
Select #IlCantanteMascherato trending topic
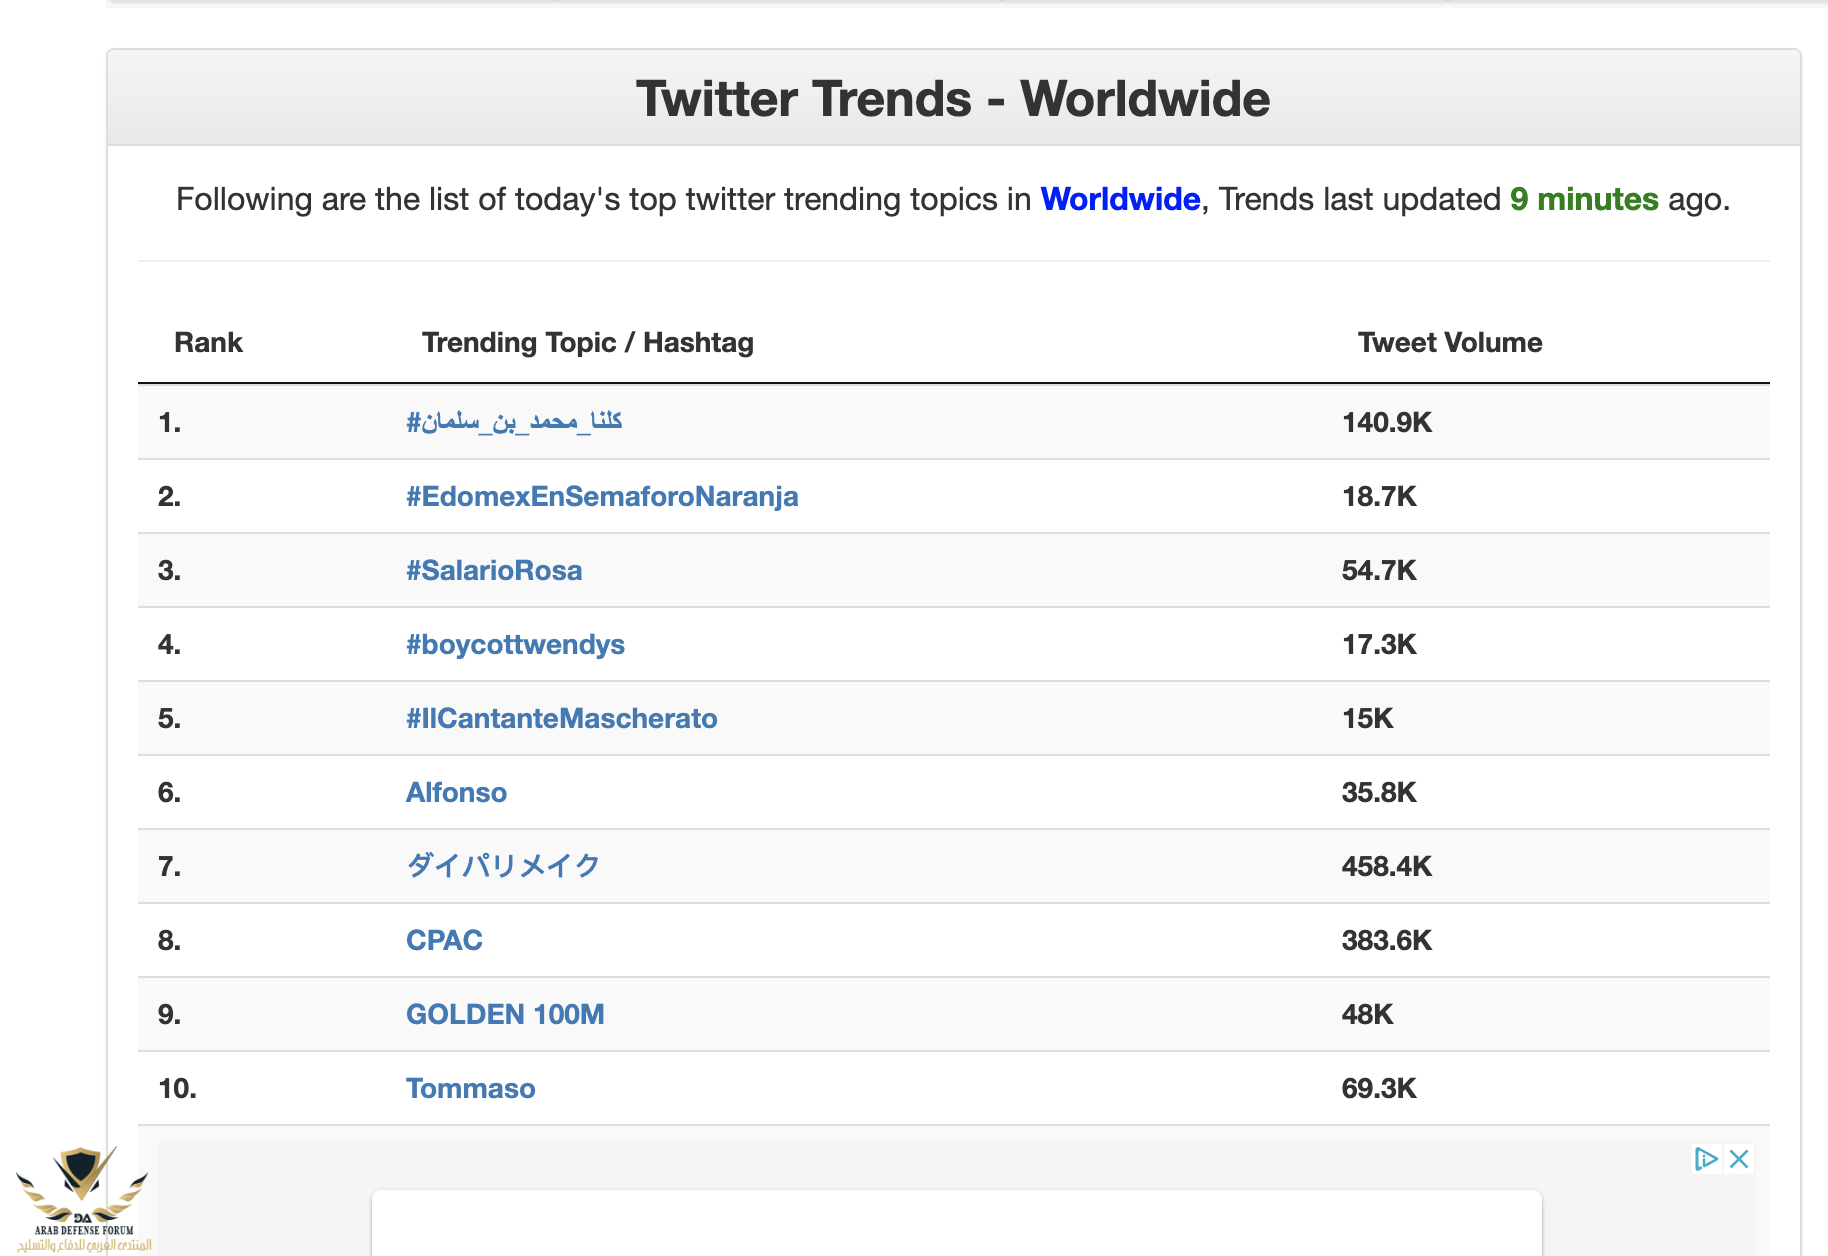[561, 718]
